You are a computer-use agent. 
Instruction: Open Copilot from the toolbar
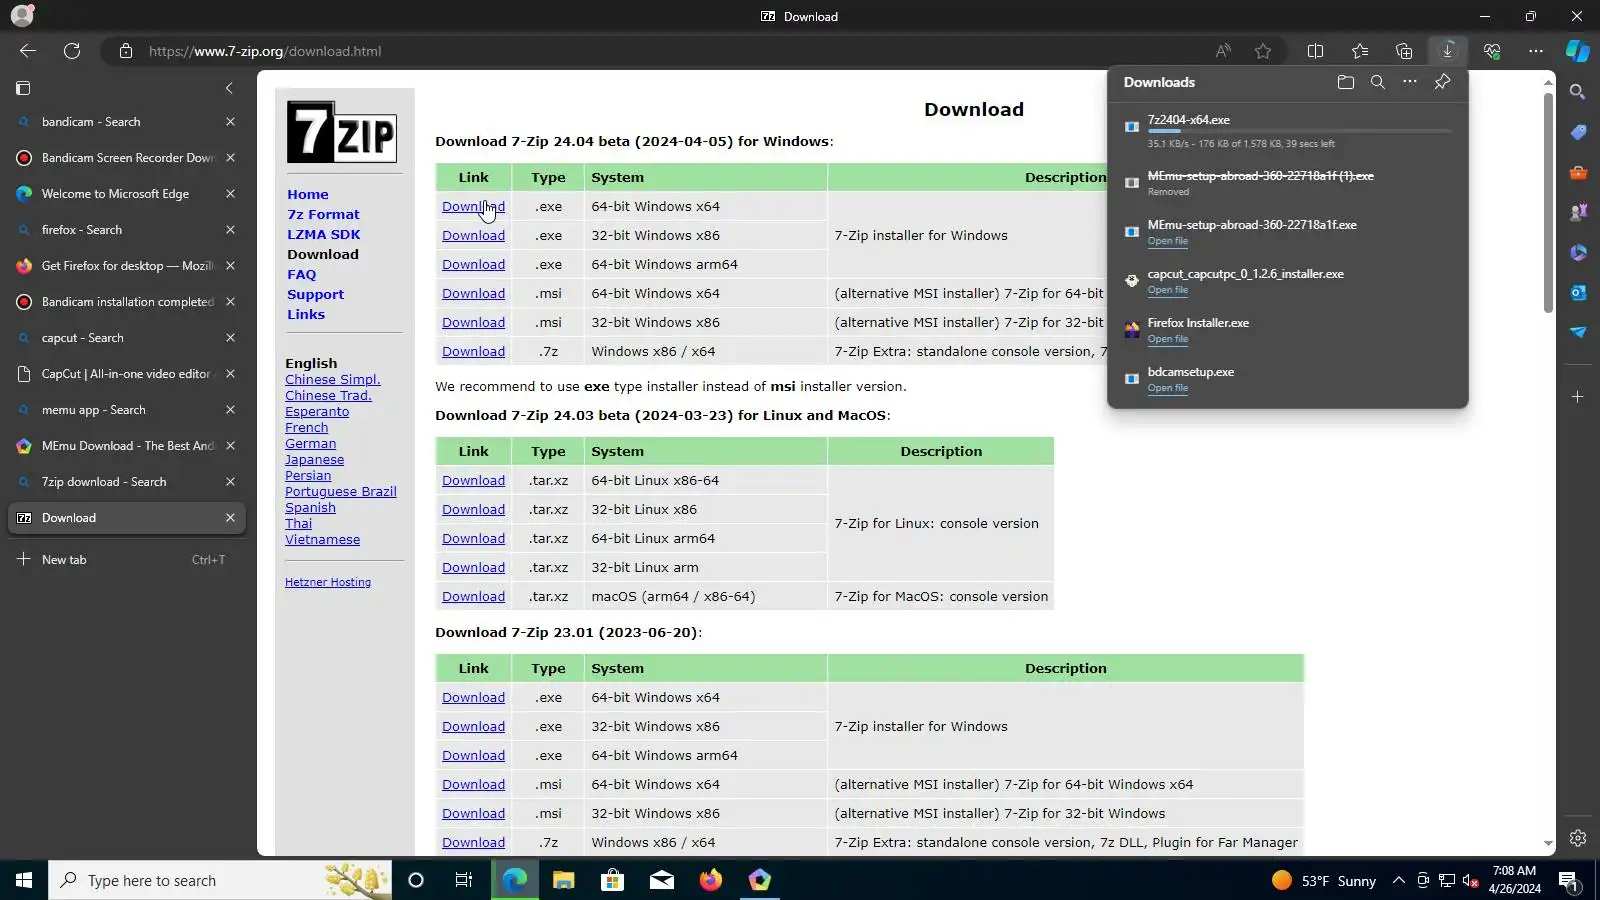[1578, 51]
